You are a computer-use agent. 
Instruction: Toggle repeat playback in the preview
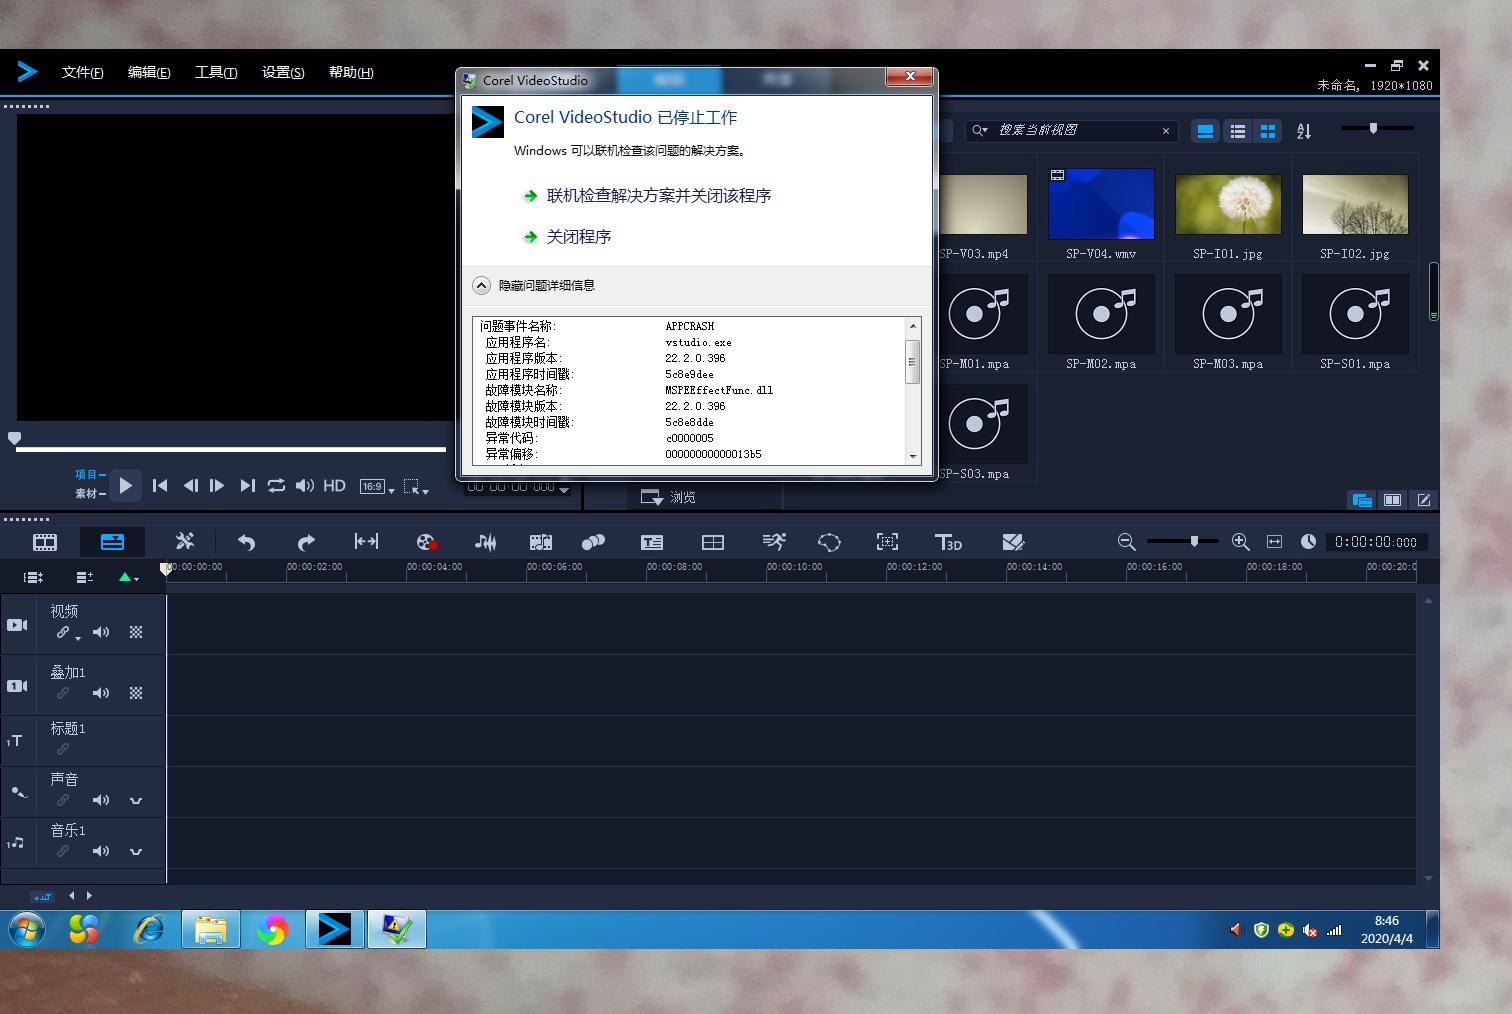pyautogui.click(x=276, y=486)
